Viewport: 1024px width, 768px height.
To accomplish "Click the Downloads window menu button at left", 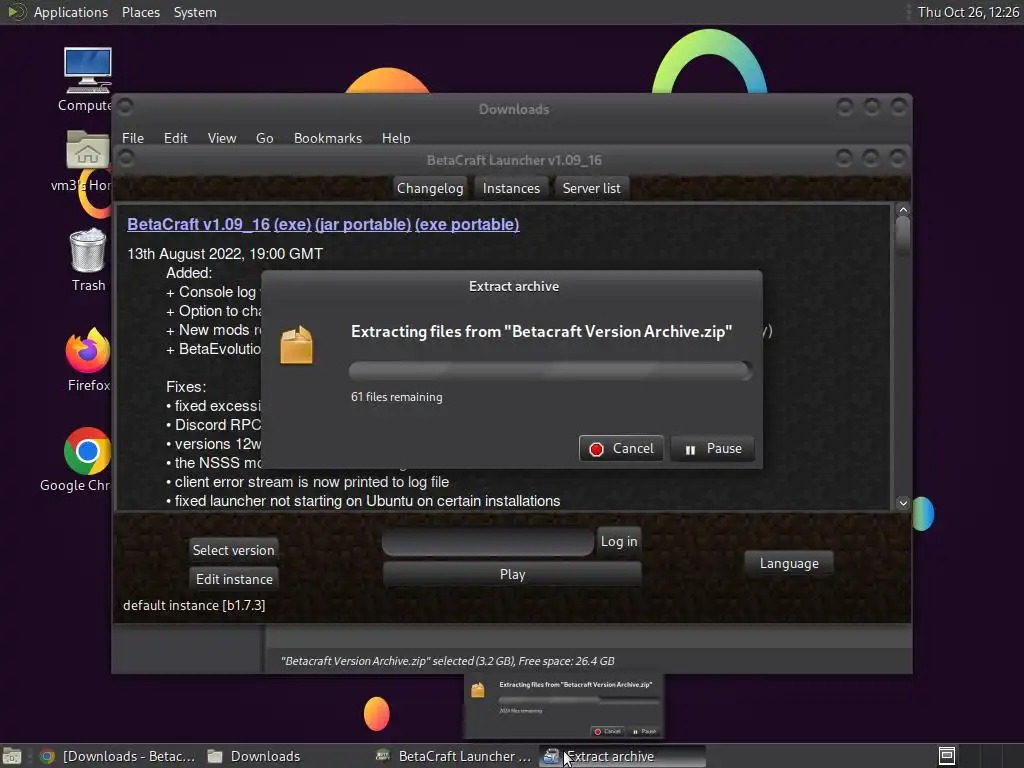I will tap(126, 106).
